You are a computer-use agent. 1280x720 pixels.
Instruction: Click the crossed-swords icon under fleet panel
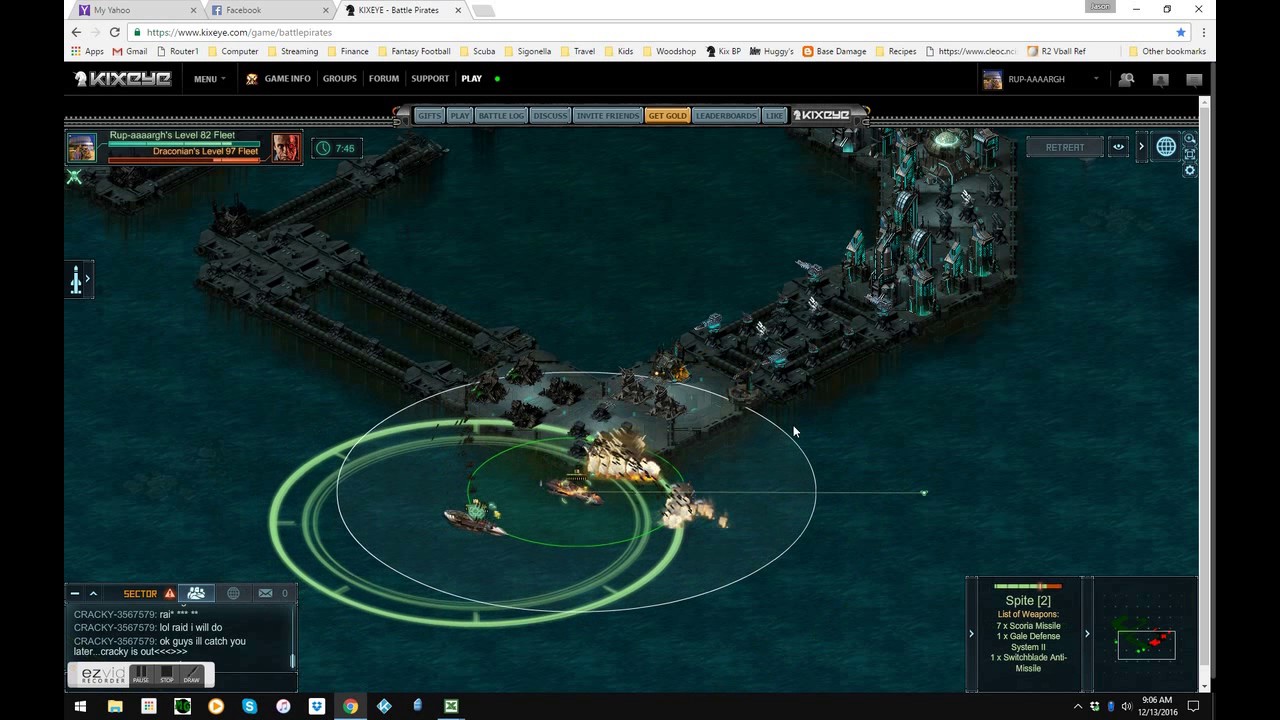click(74, 177)
